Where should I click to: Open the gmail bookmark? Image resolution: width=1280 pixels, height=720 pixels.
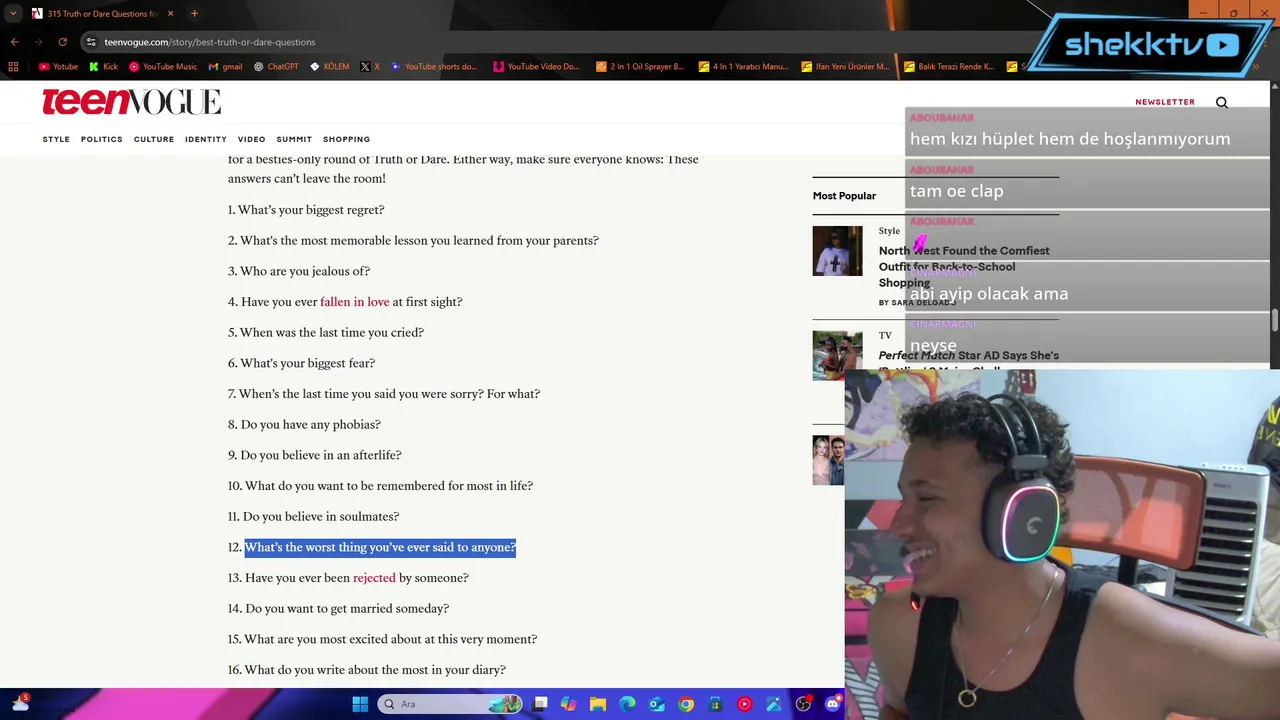(x=225, y=67)
